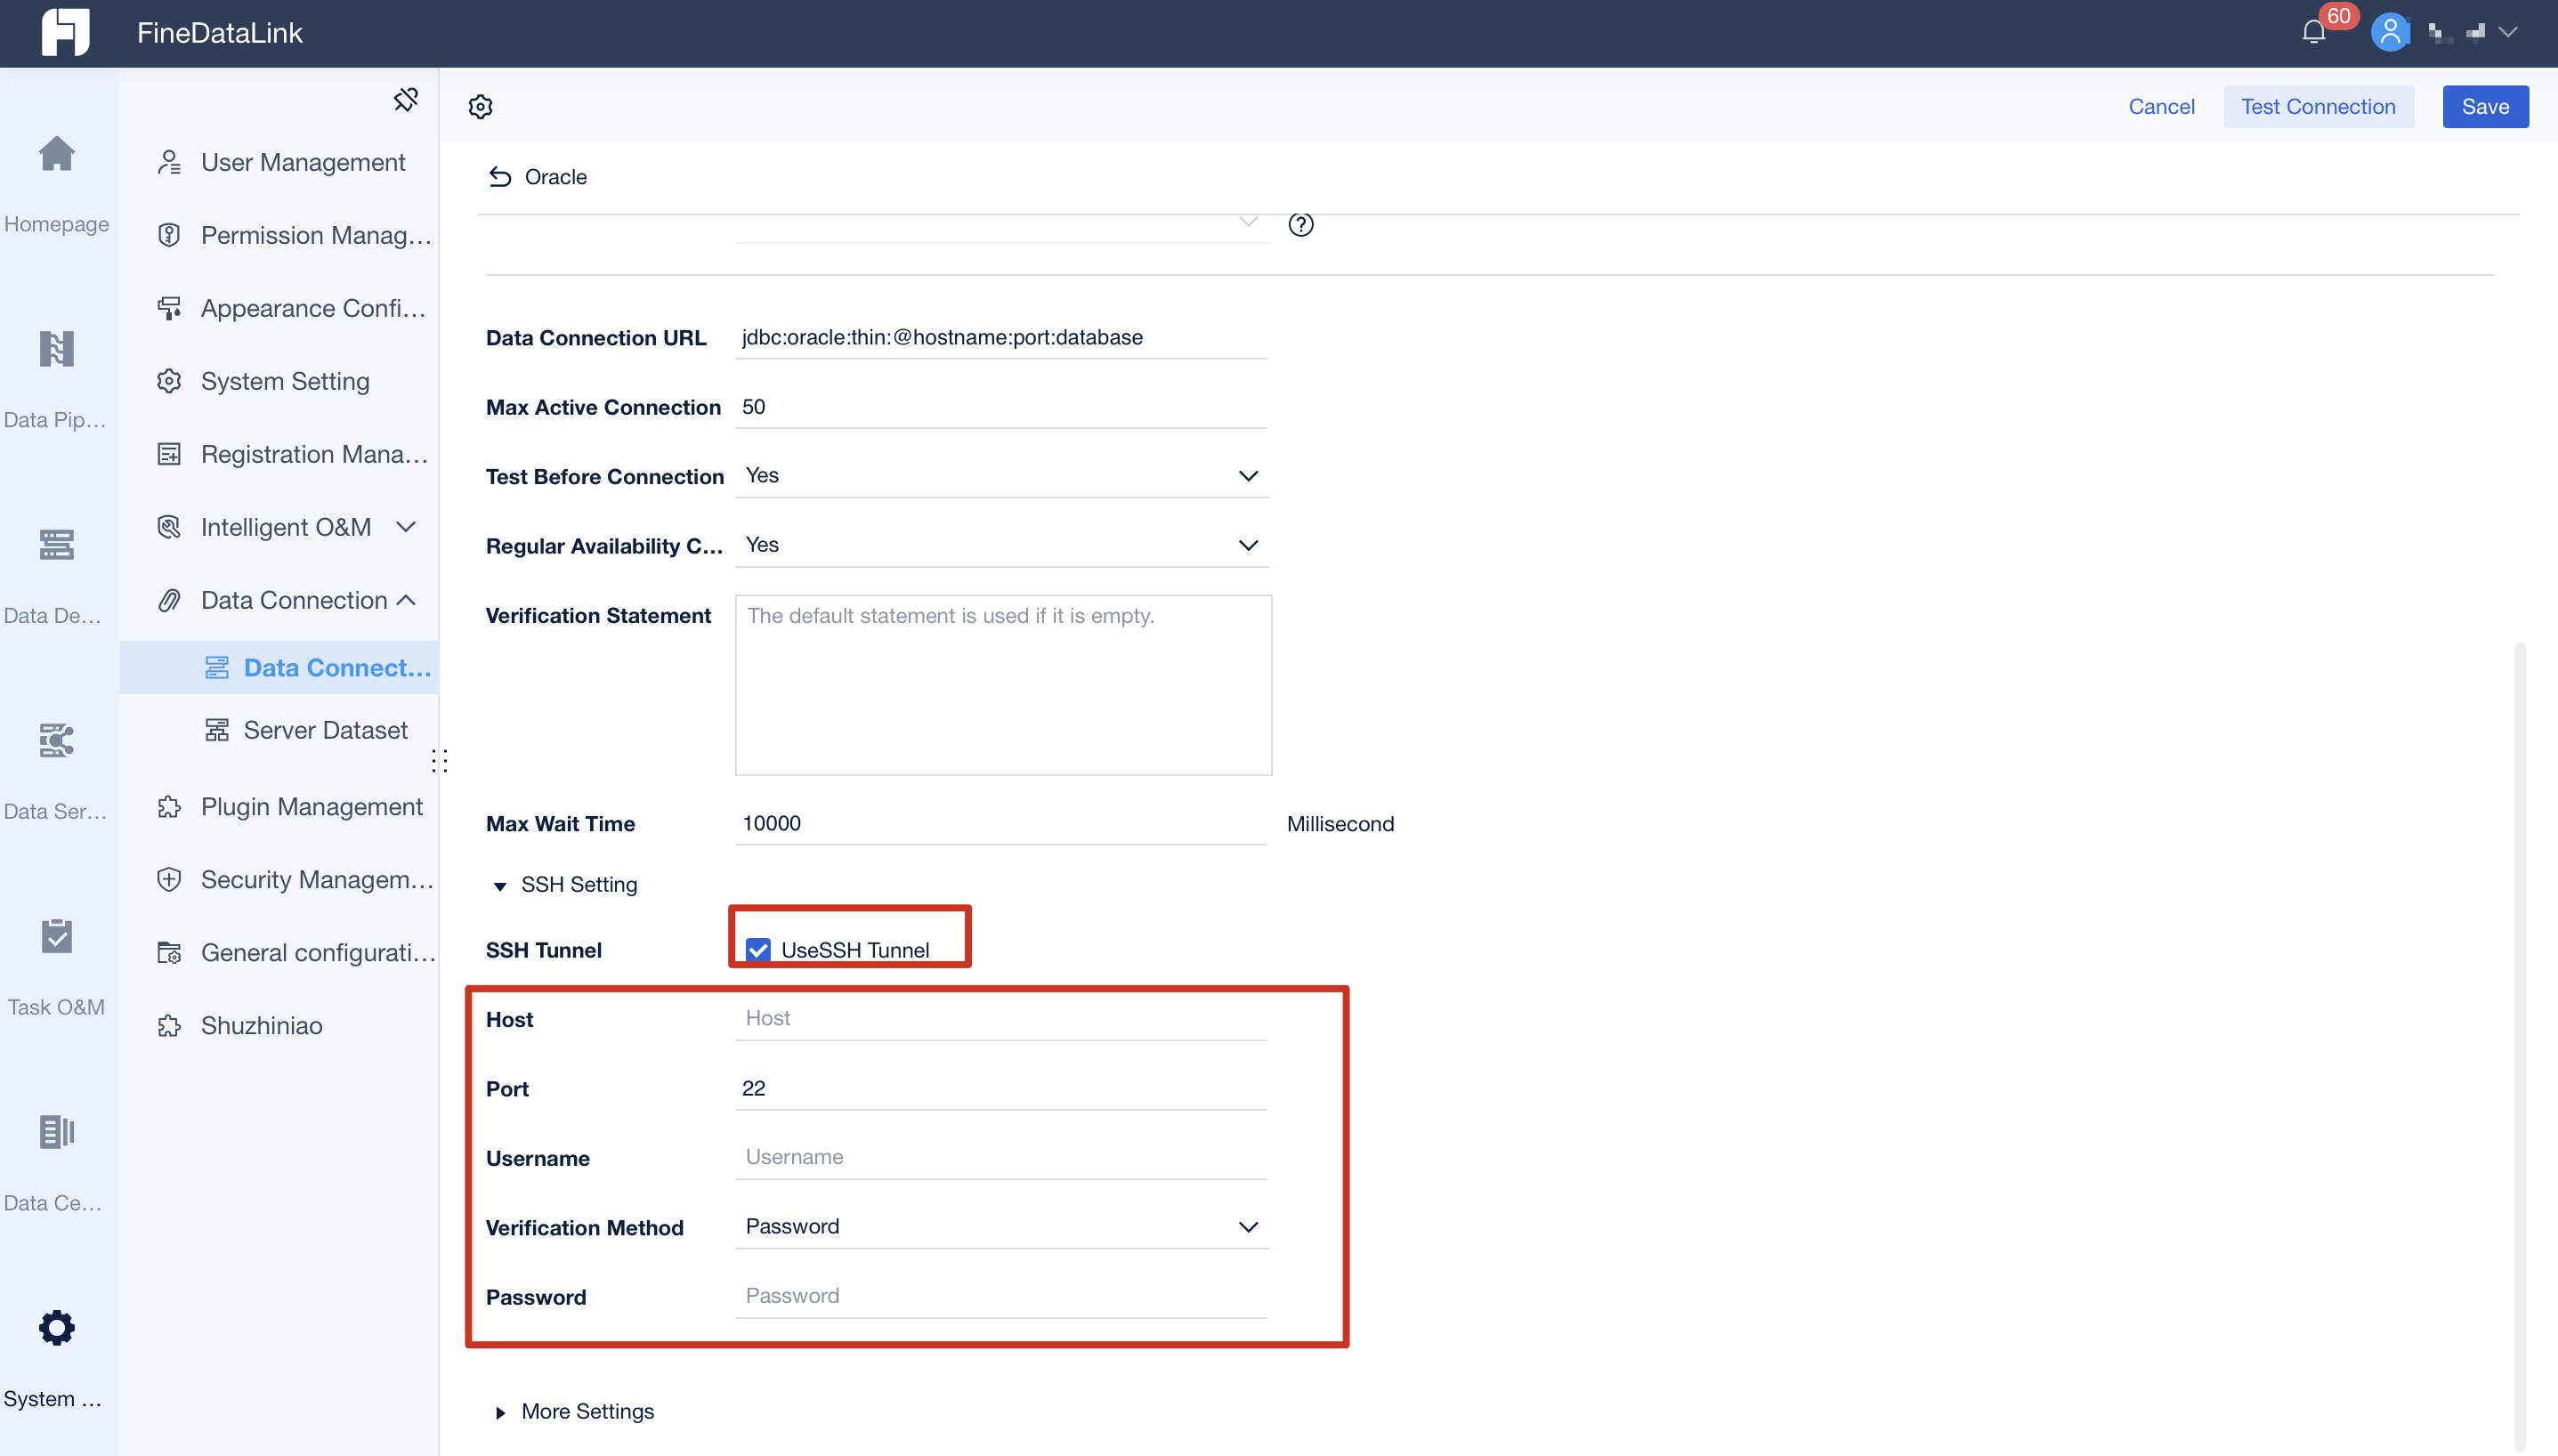
Task: Click the help question mark icon
Action: point(1300,224)
